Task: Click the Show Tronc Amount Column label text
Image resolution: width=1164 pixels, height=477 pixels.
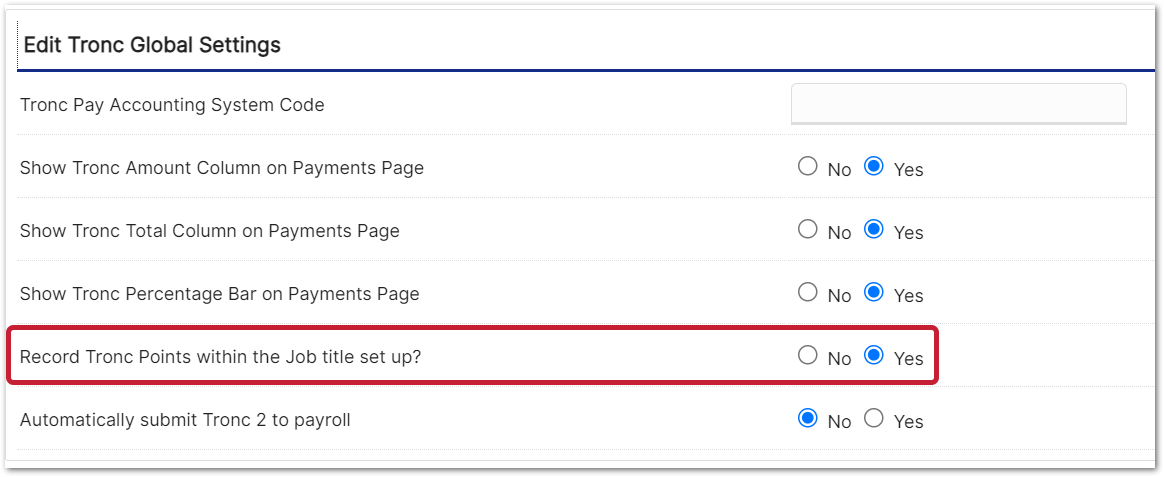Action: (x=222, y=168)
